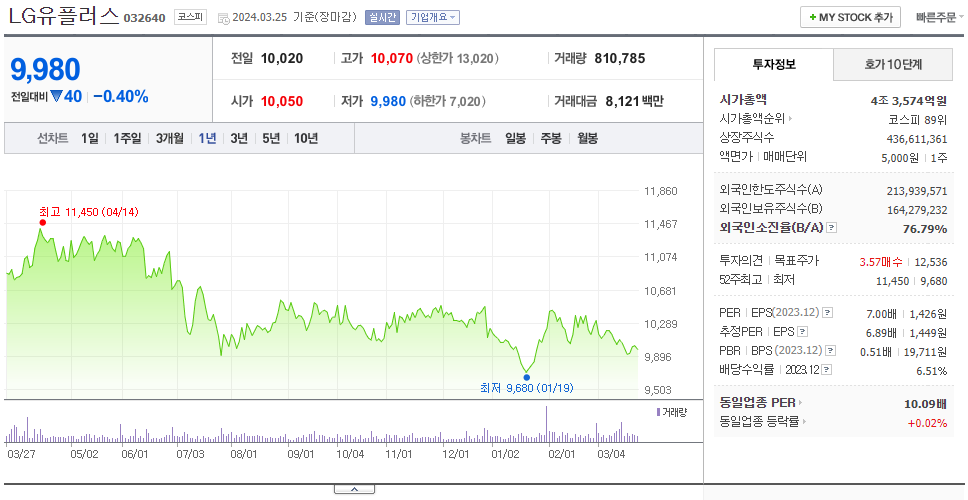
Task: Click the 외국인소진율 76.79% value
Action: [x=925, y=228]
